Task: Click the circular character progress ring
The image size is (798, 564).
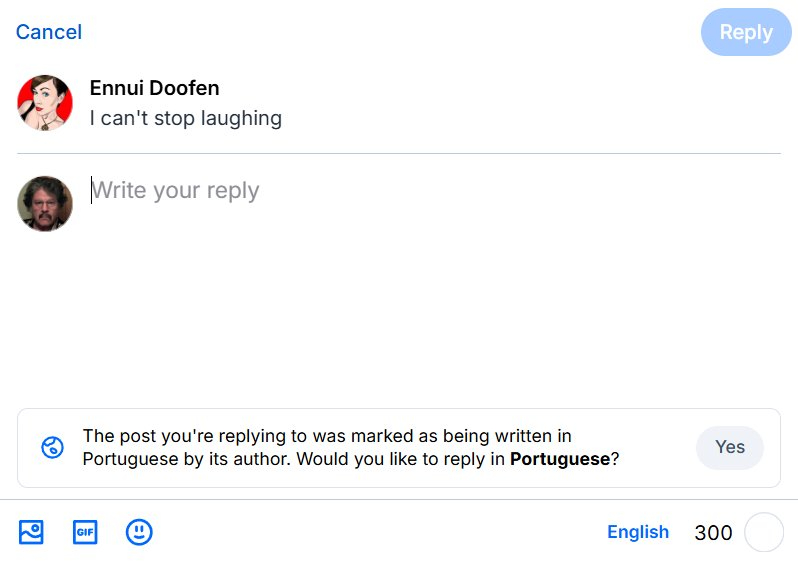Action: tap(764, 532)
